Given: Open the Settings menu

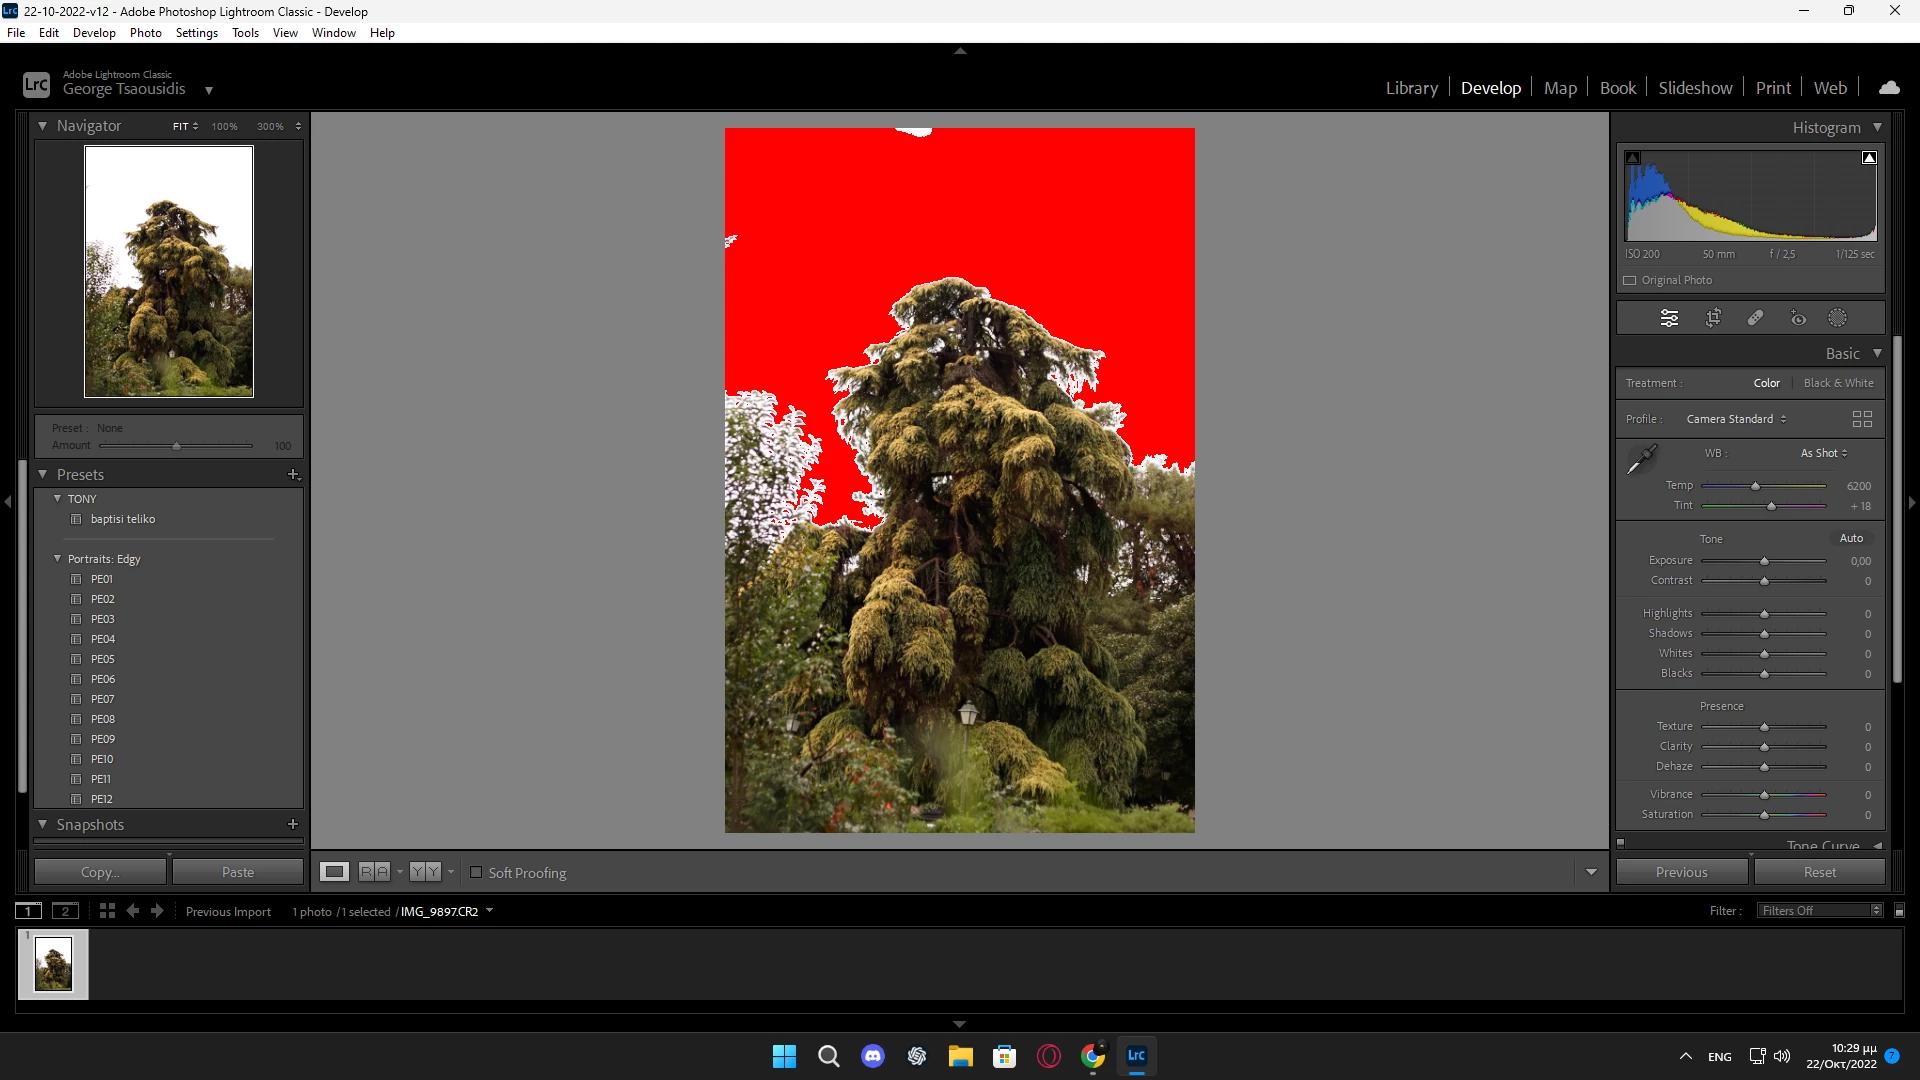Looking at the screenshot, I should (x=196, y=33).
